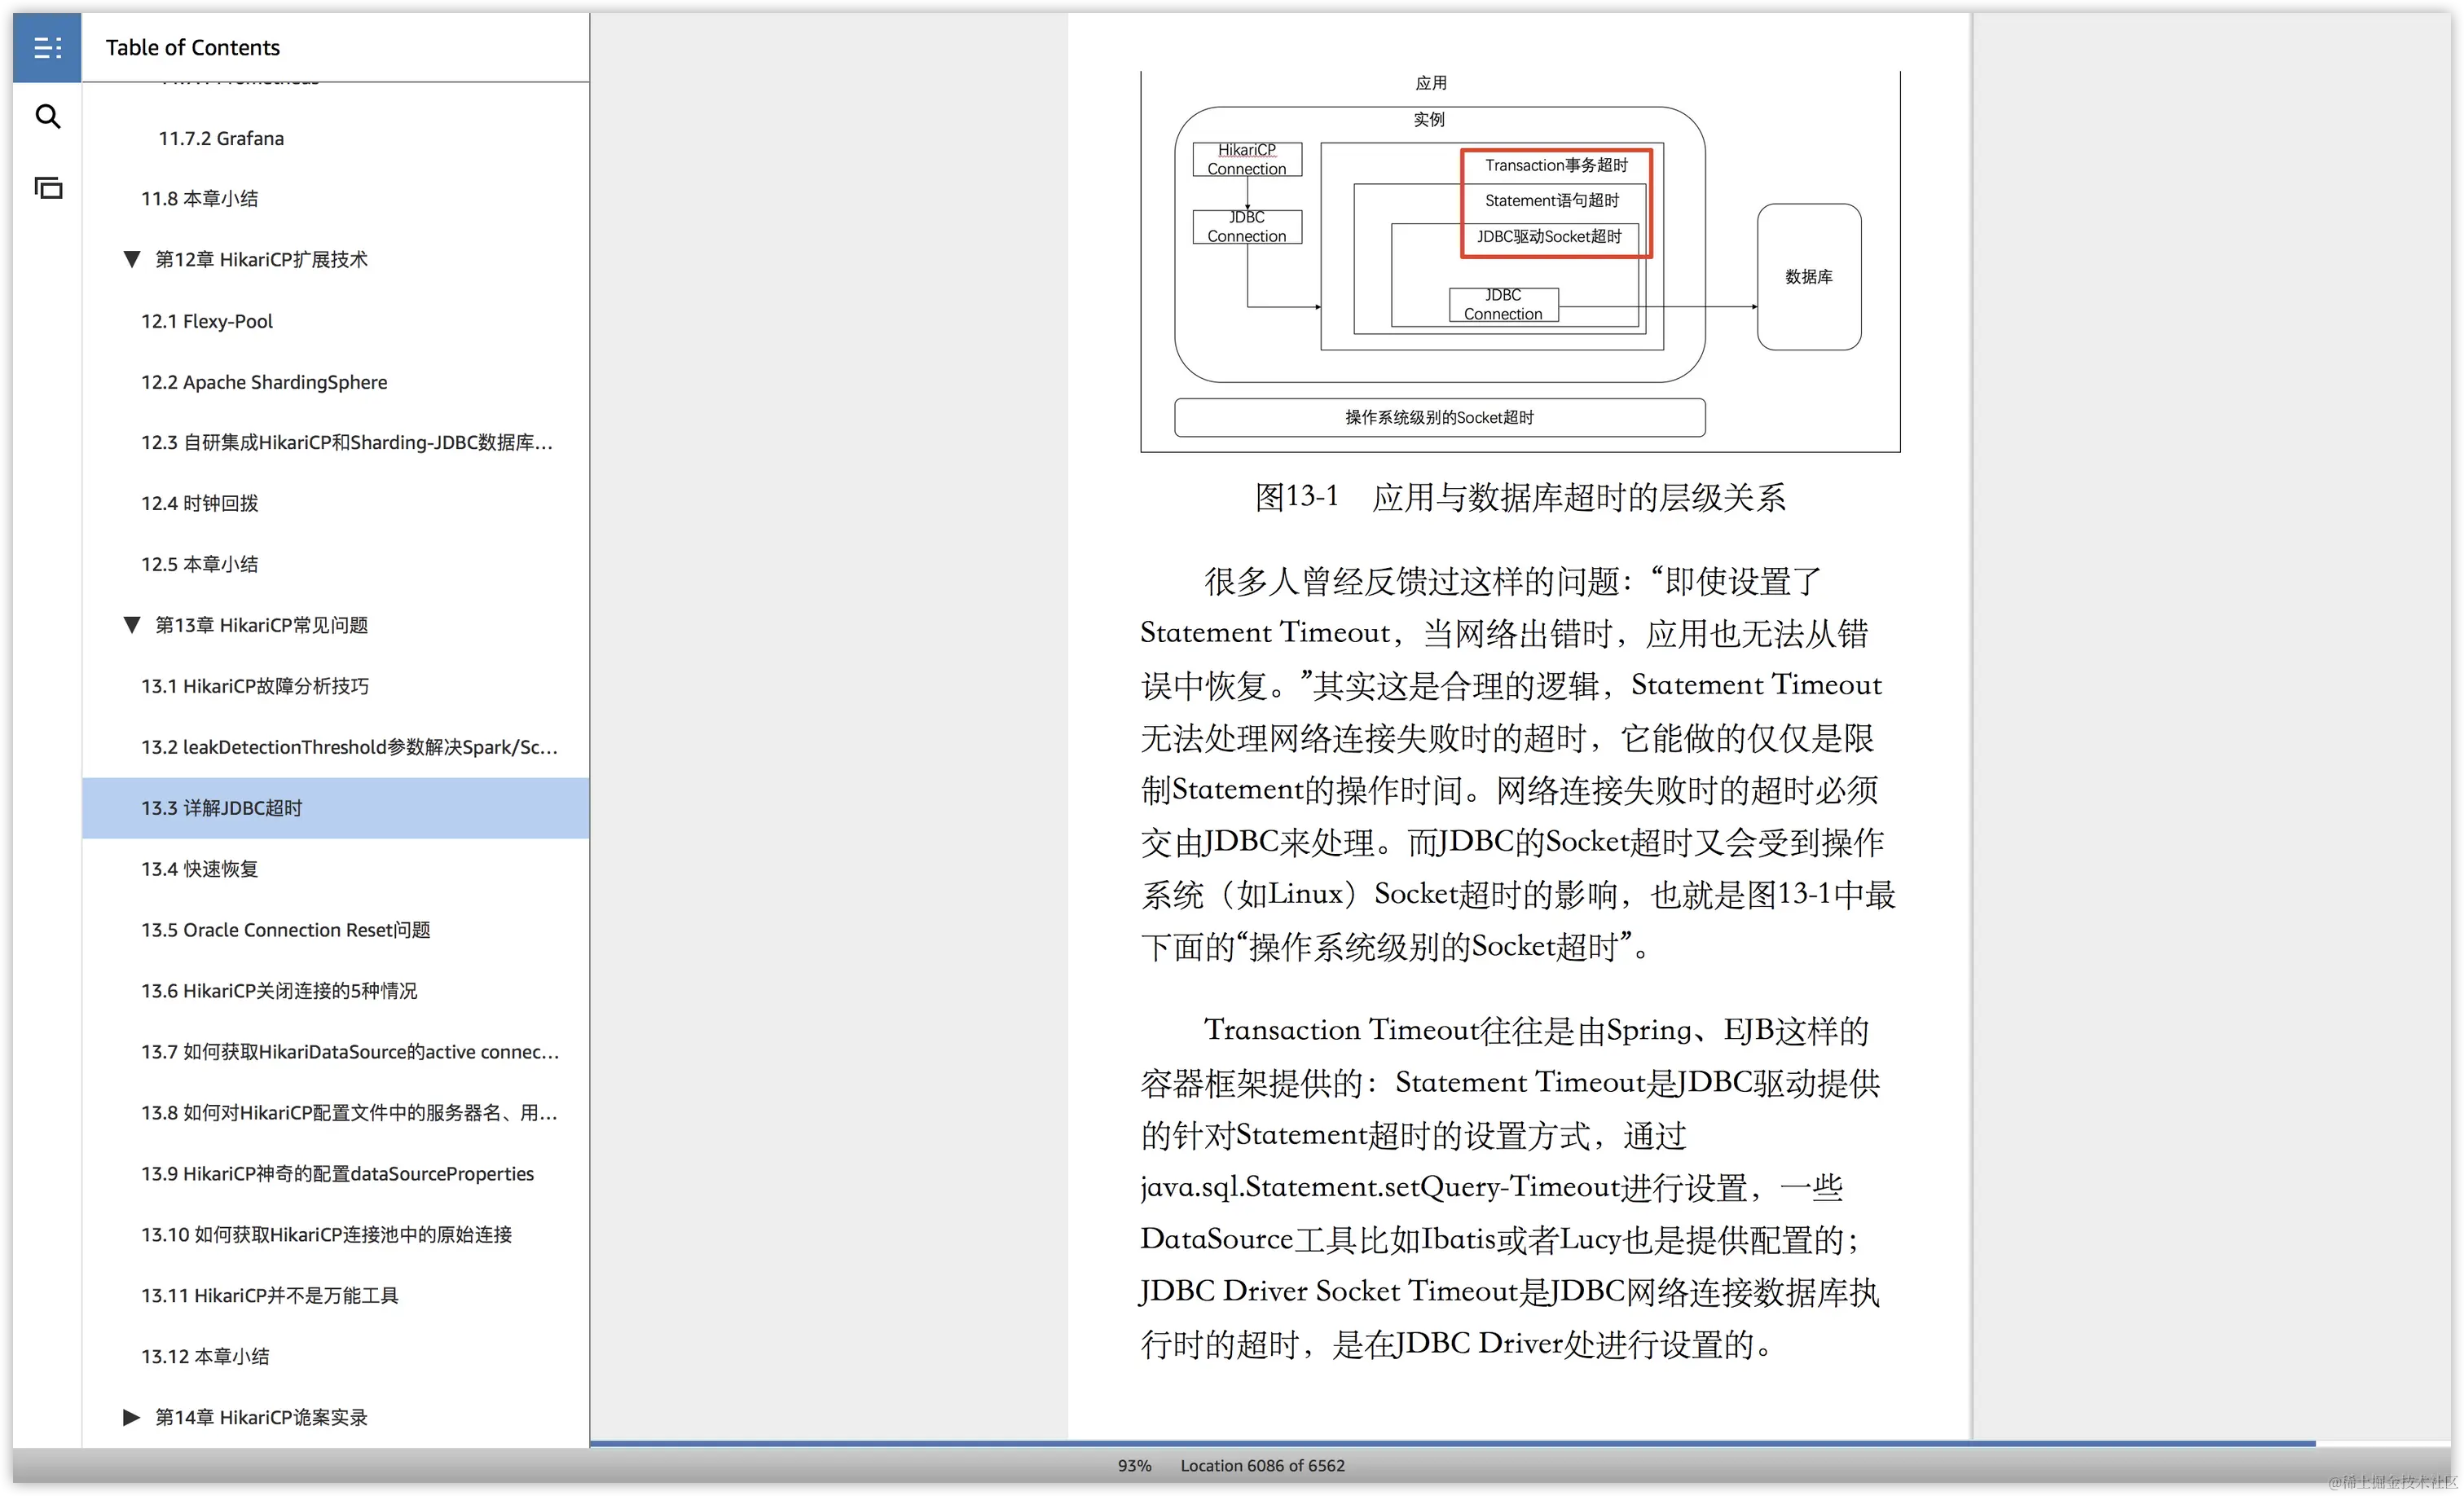The image size is (2464, 1496).
Task: Select 13.3 详解JDBC超时 highlighted entry
Action: point(221,808)
